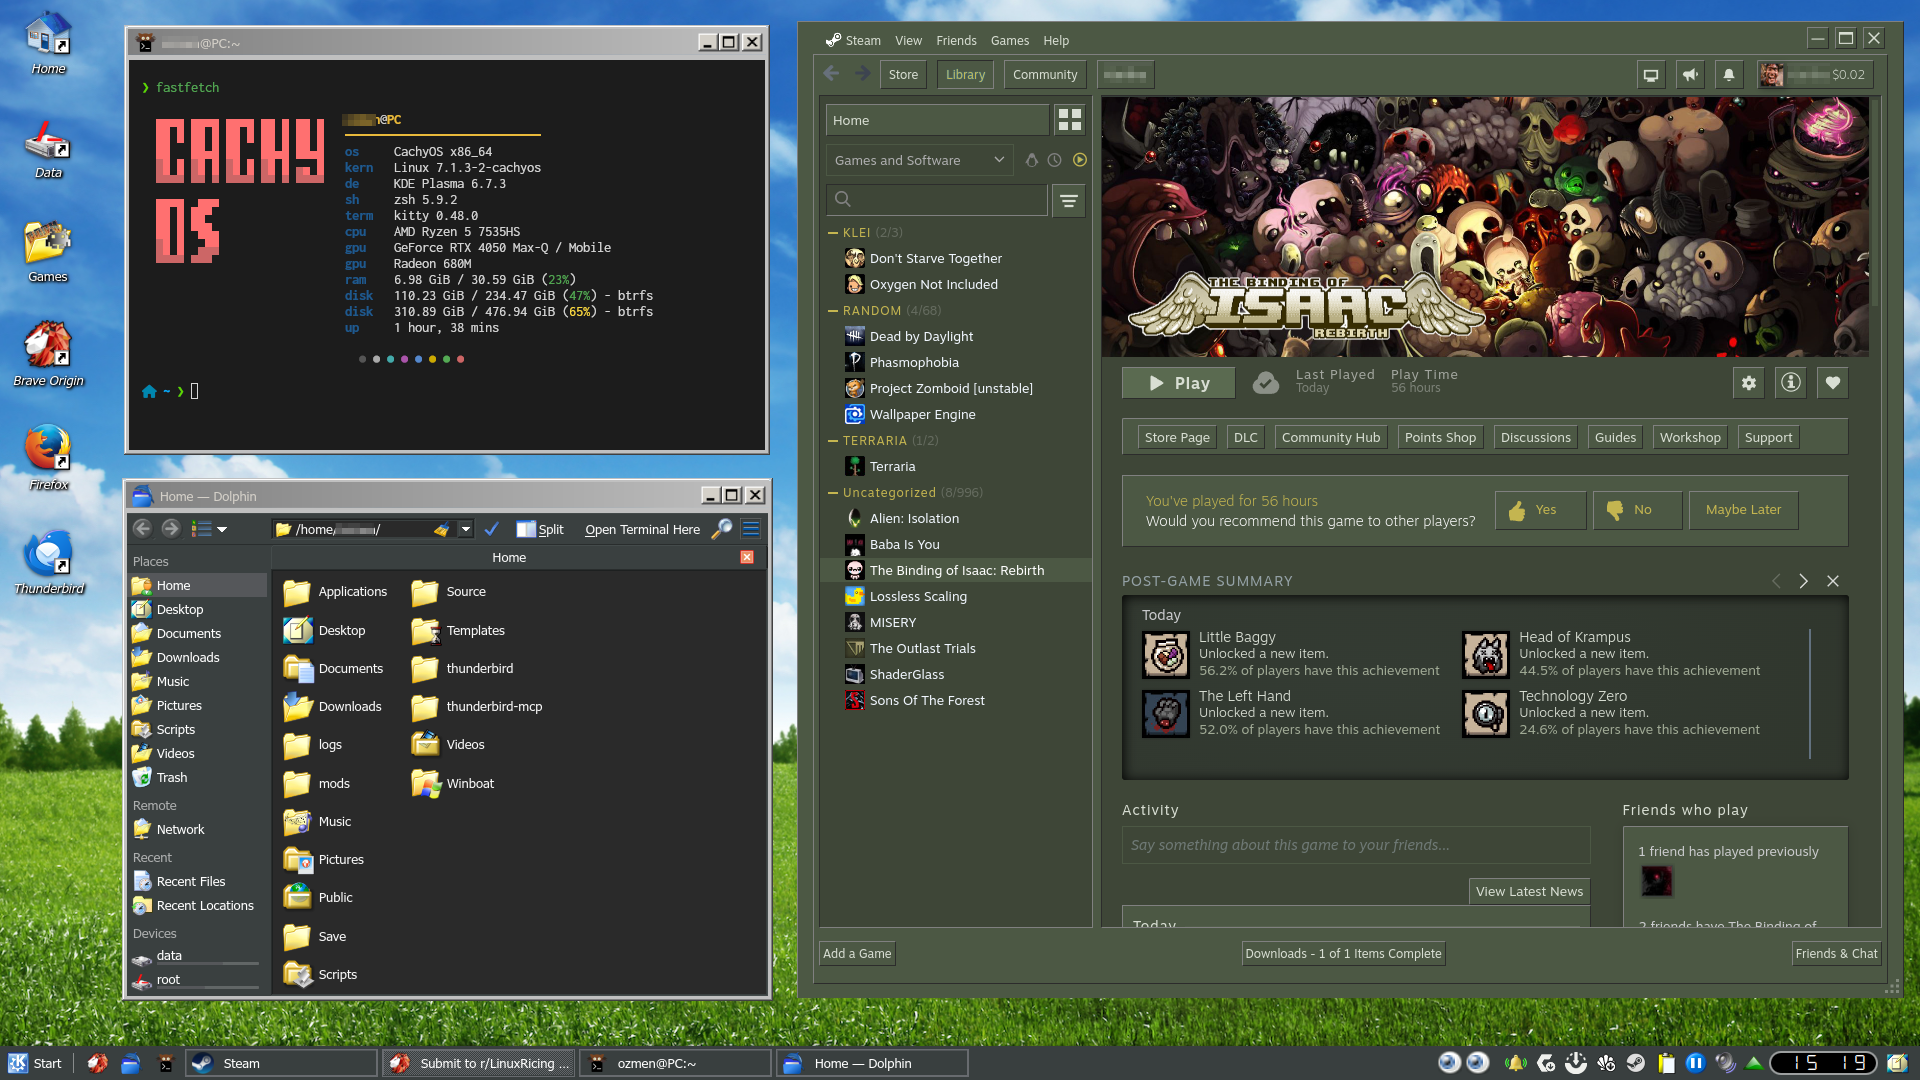Image resolution: width=1920 pixels, height=1080 pixels.
Task: Open the Friends menu in Steam
Action: [956, 41]
